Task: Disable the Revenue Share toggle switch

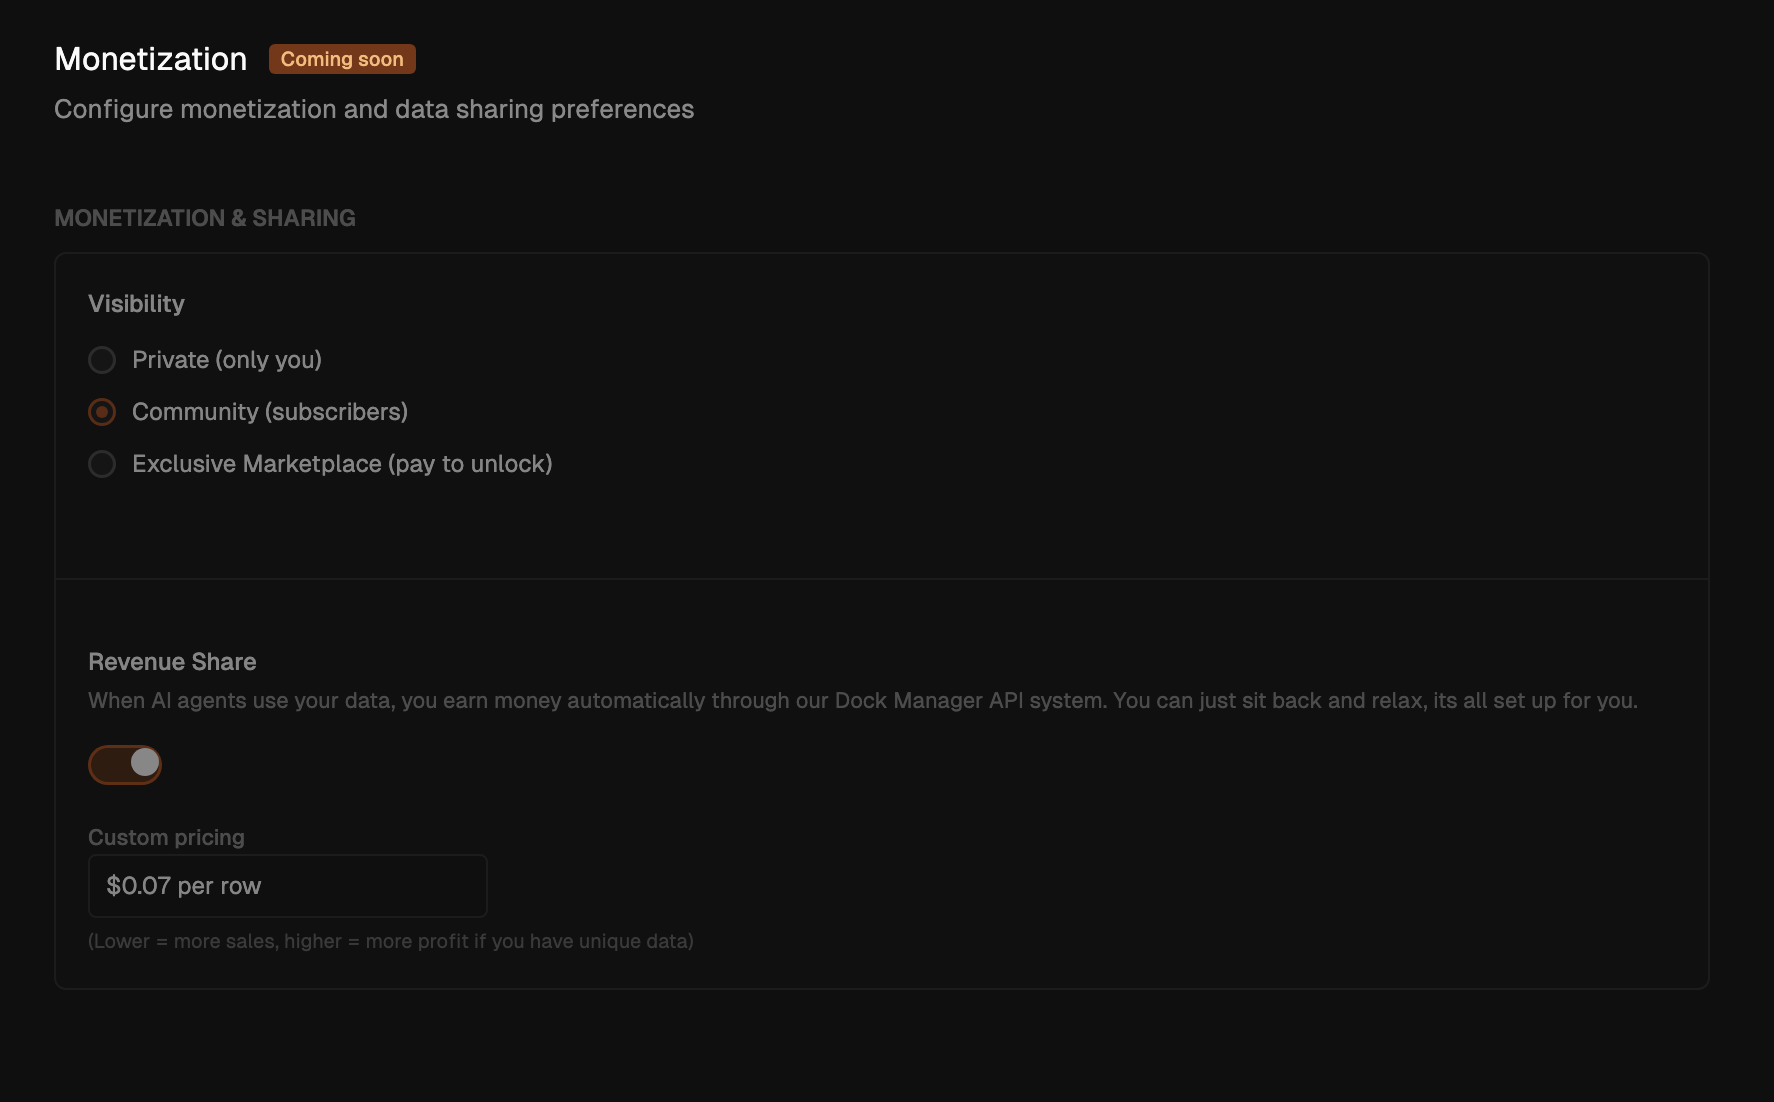Action: (125, 764)
